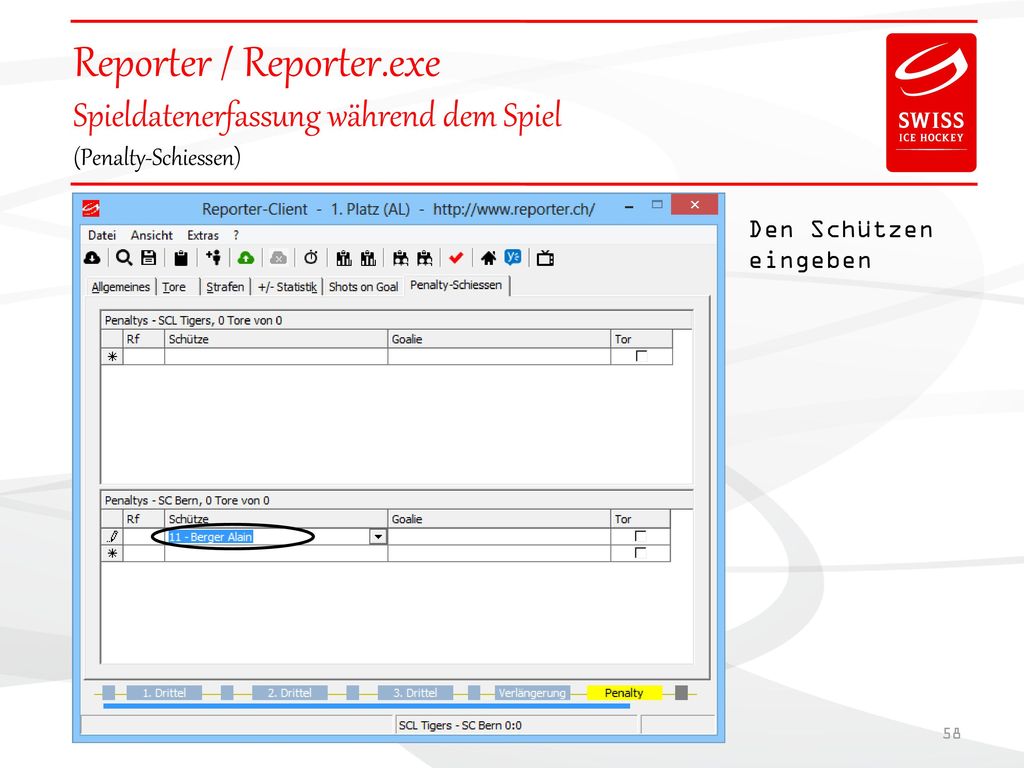Viewport: 1024px width, 768px height.
Task: Click the magnifier search icon
Action: point(124,258)
